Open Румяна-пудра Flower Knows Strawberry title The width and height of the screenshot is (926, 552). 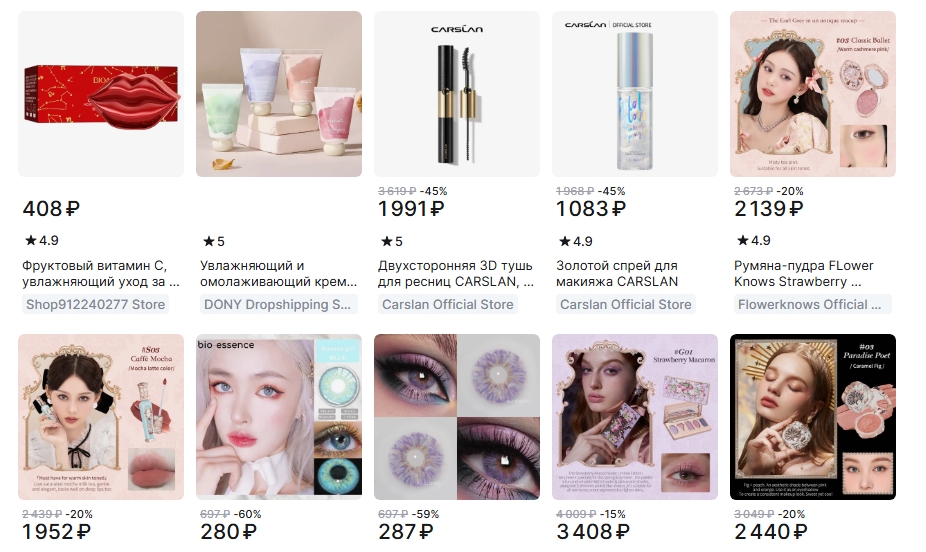point(804,273)
